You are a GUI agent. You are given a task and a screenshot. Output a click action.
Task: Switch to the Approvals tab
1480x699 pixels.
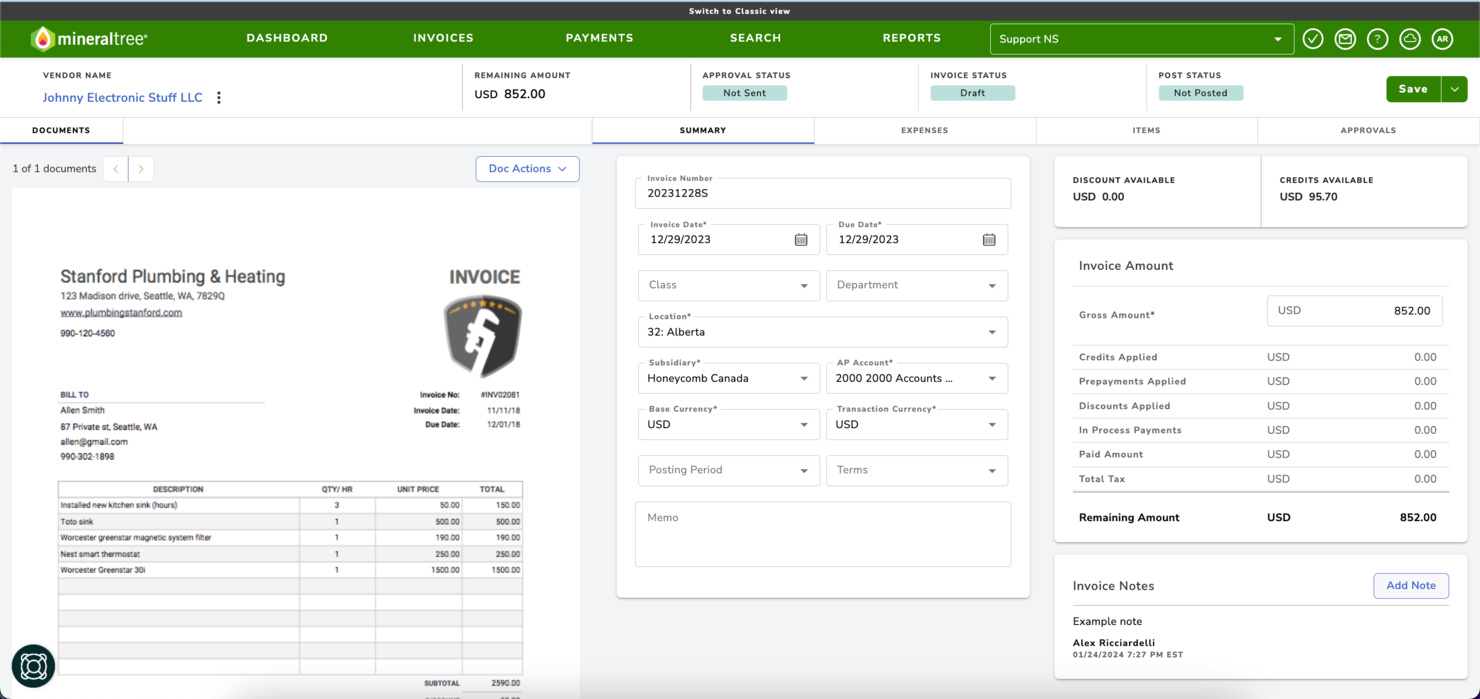(1368, 130)
